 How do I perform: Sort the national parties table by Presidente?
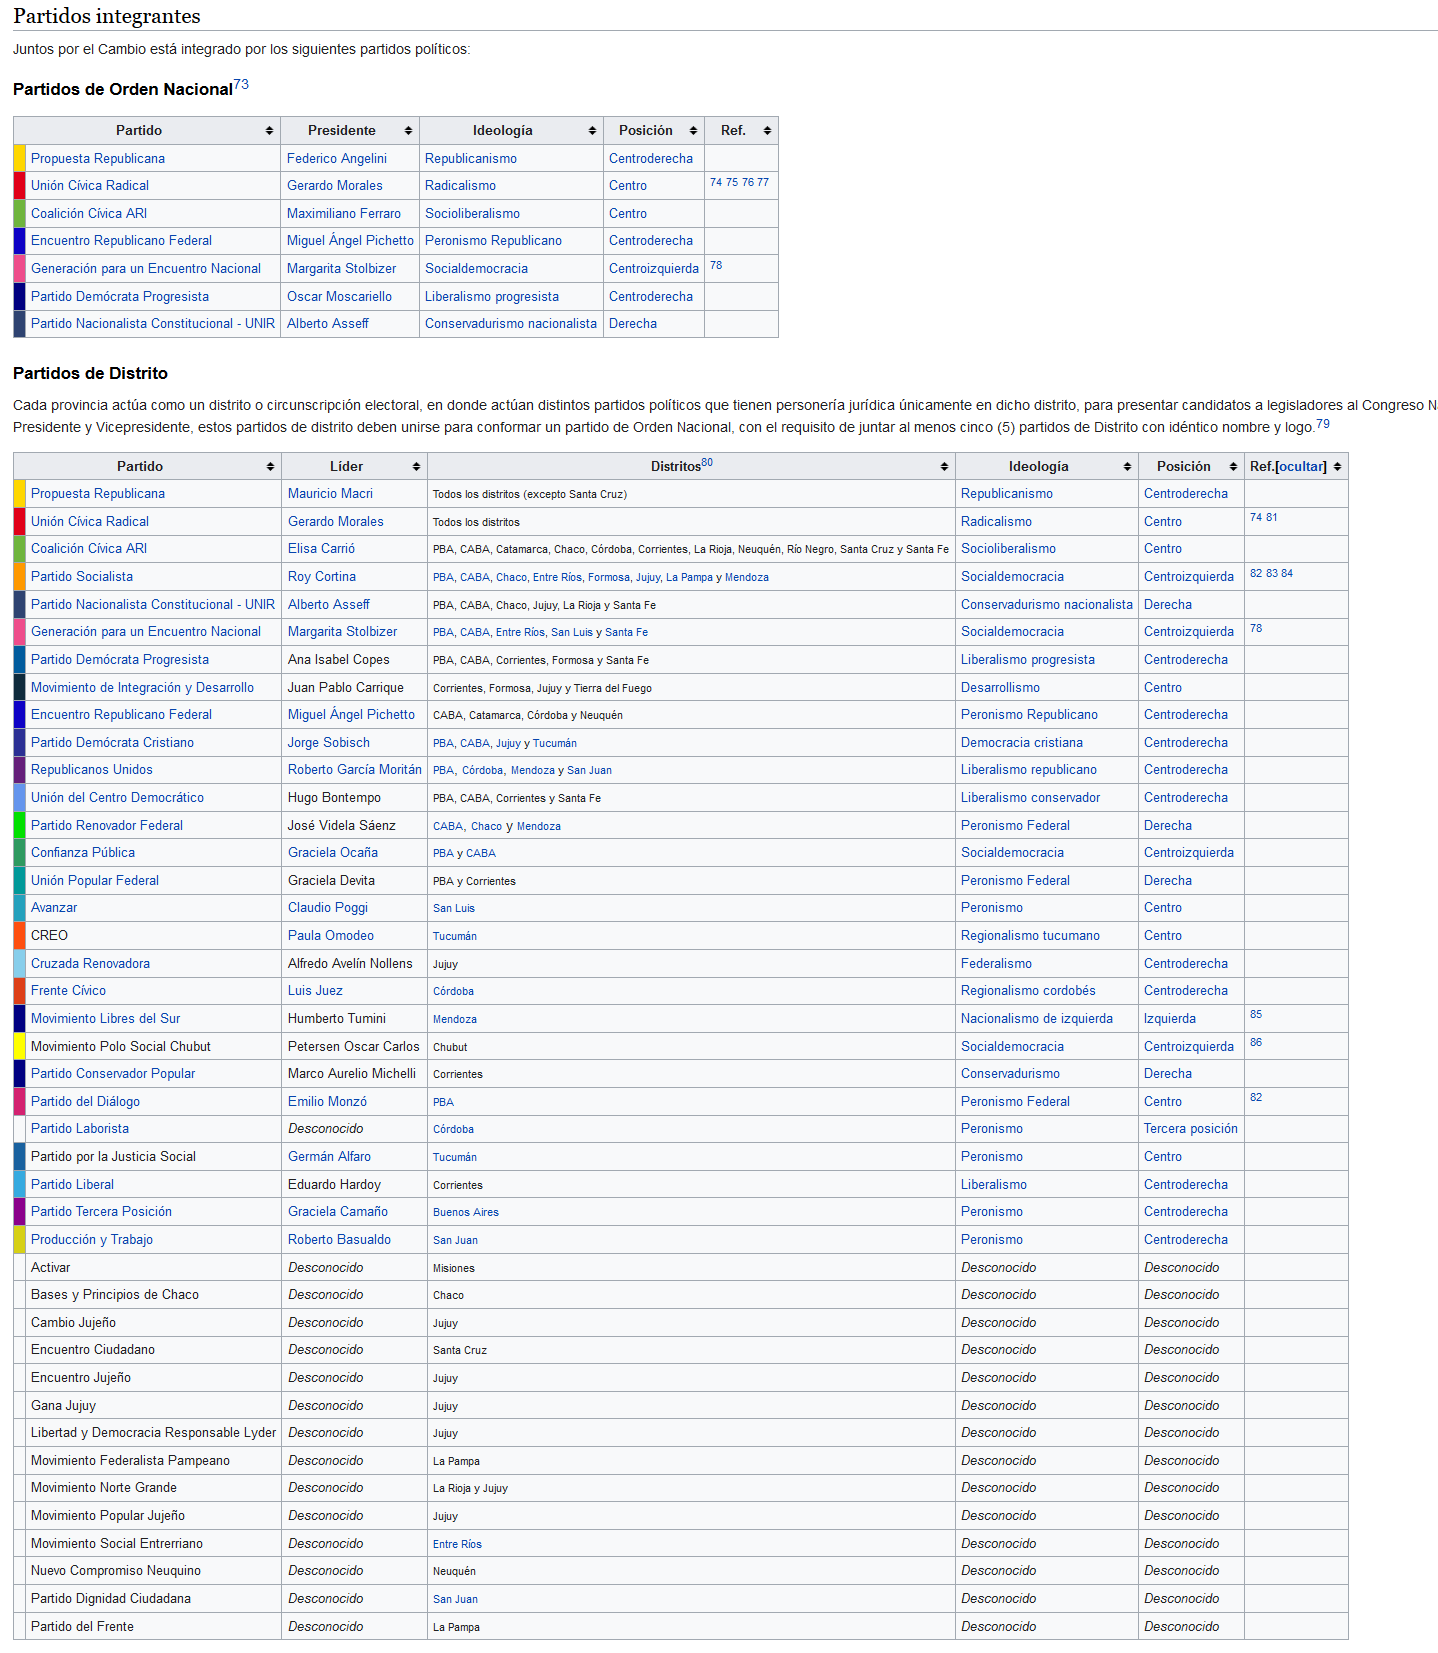click(x=408, y=131)
